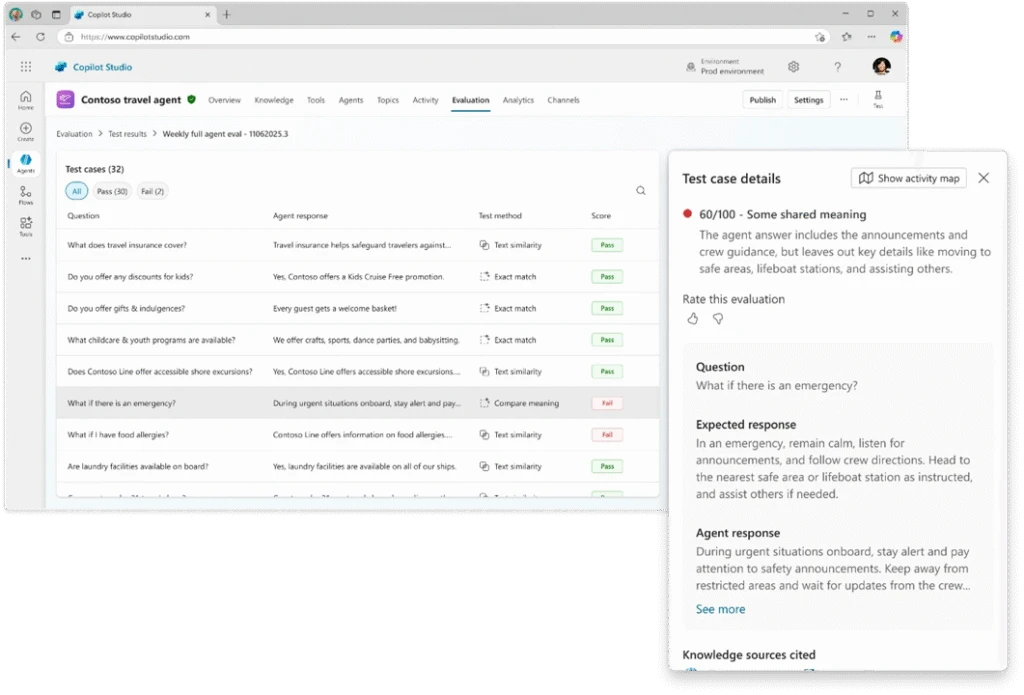
Task: Open more options next to Settings button
Action: coord(843,100)
